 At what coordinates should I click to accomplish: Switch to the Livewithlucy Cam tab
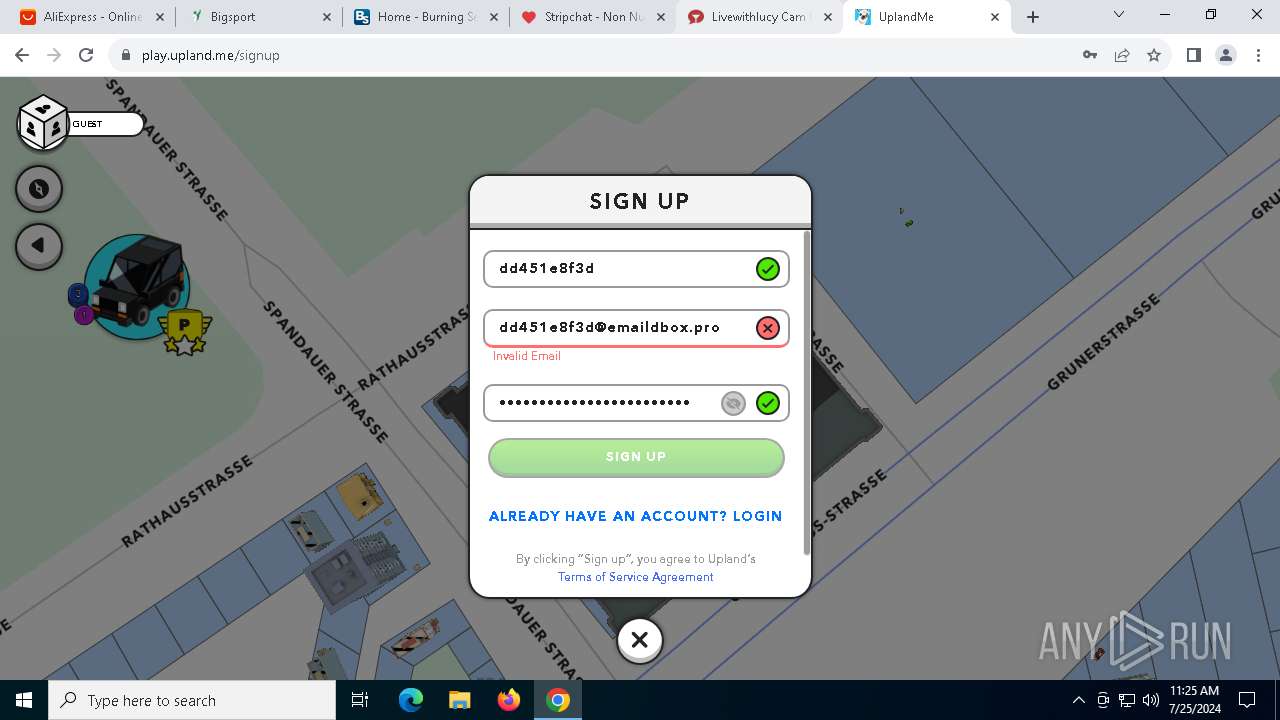(758, 17)
